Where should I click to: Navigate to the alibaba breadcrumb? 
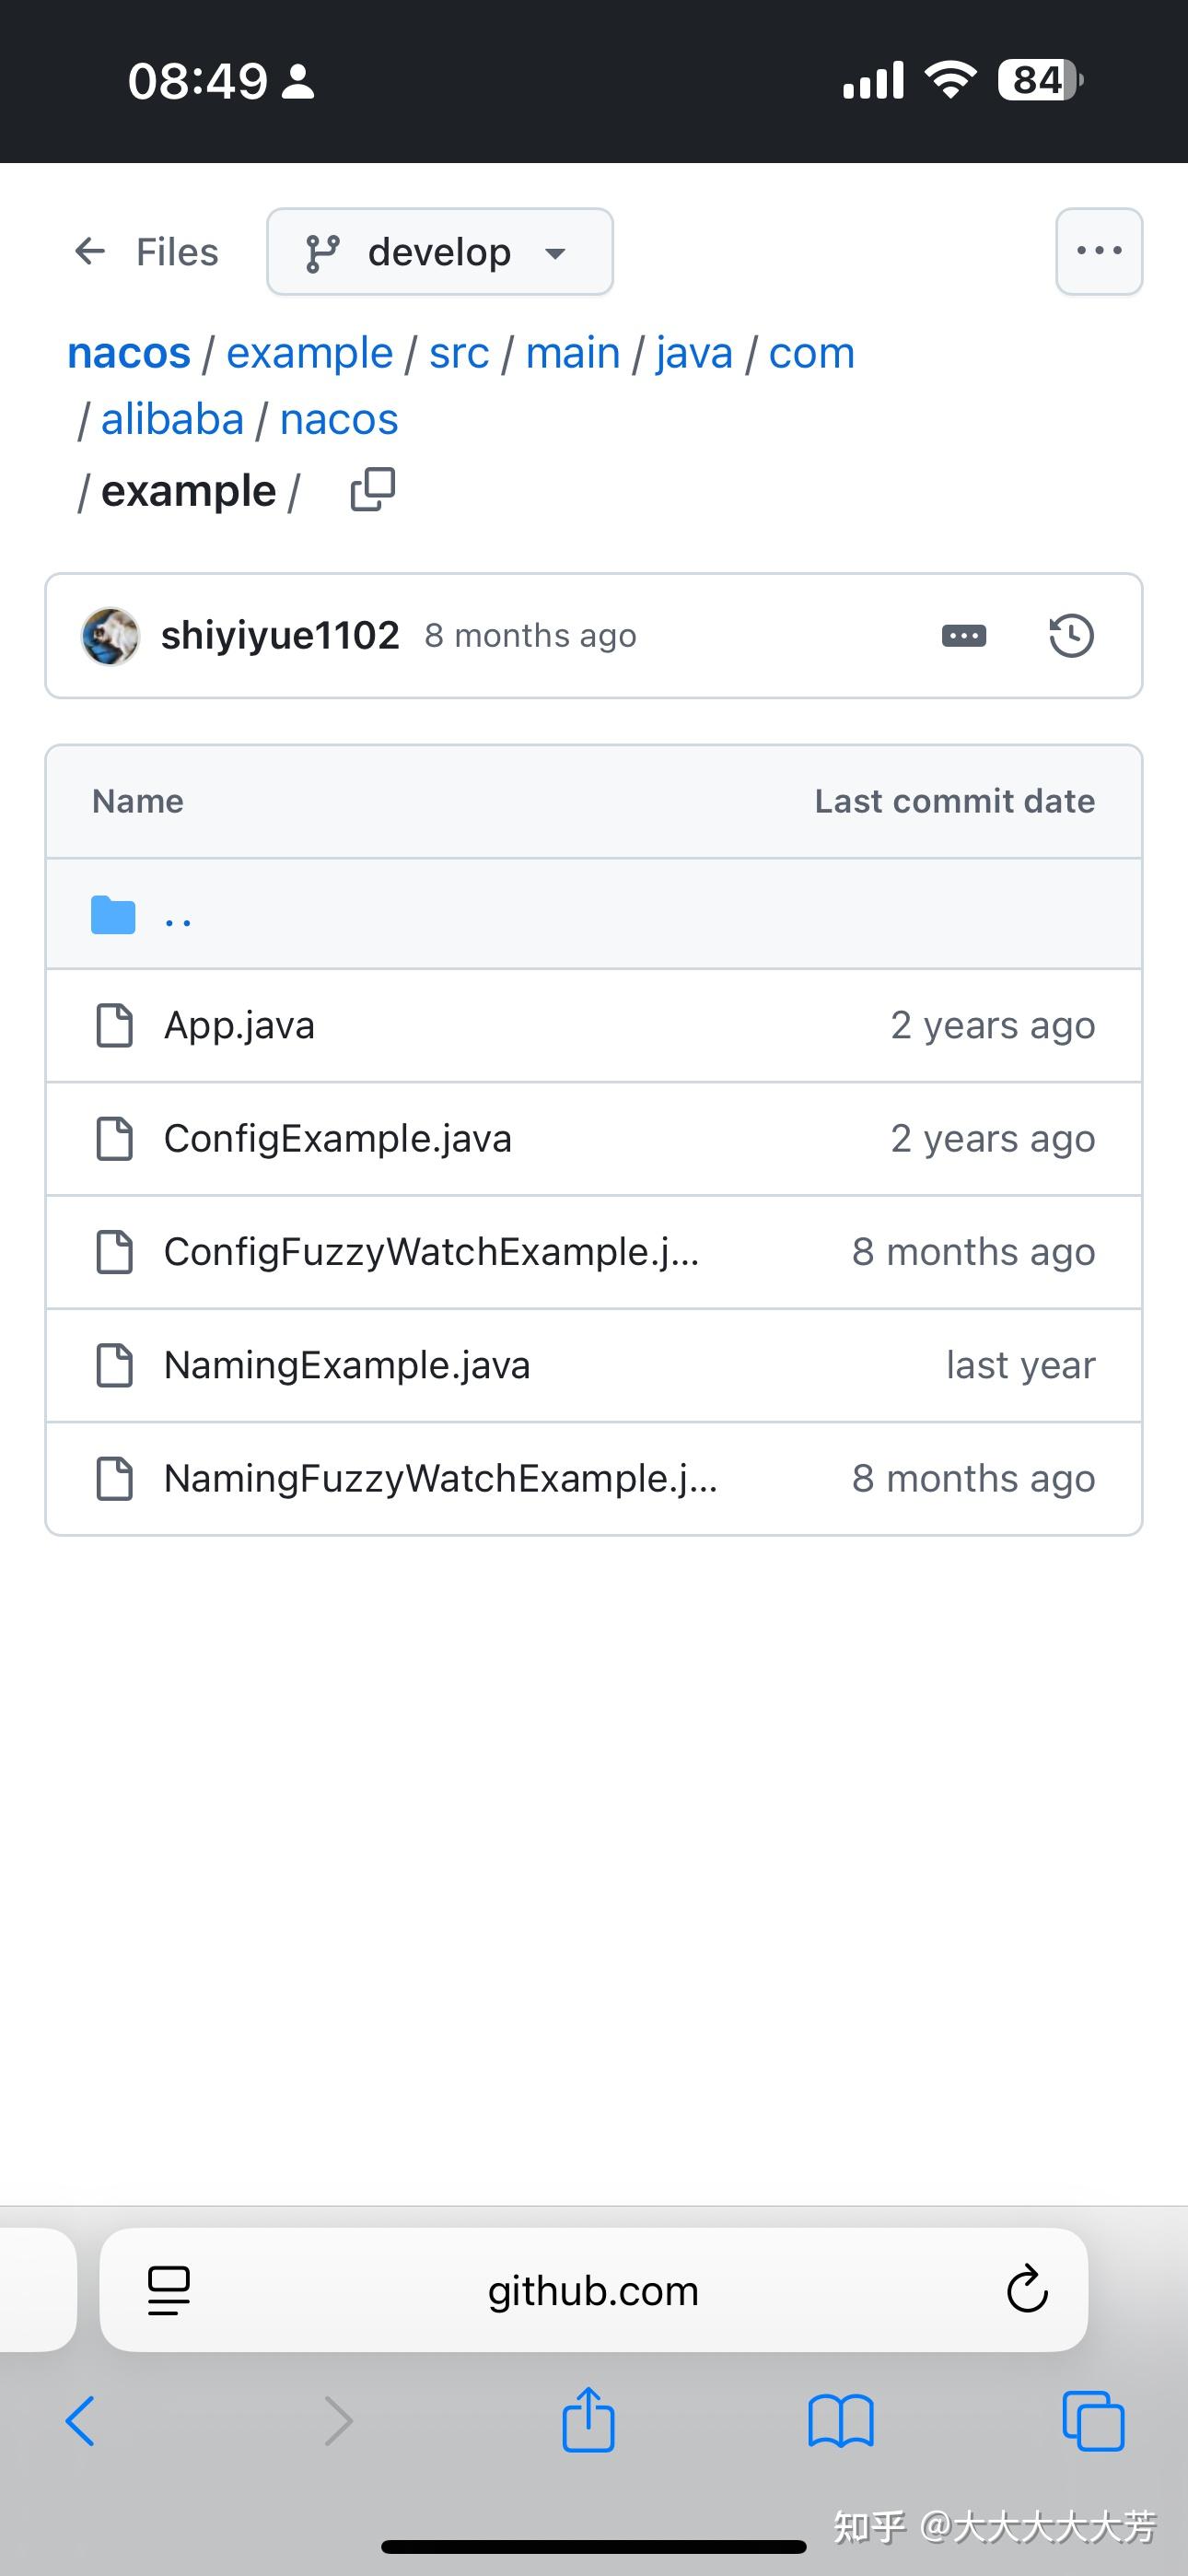[173, 419]
